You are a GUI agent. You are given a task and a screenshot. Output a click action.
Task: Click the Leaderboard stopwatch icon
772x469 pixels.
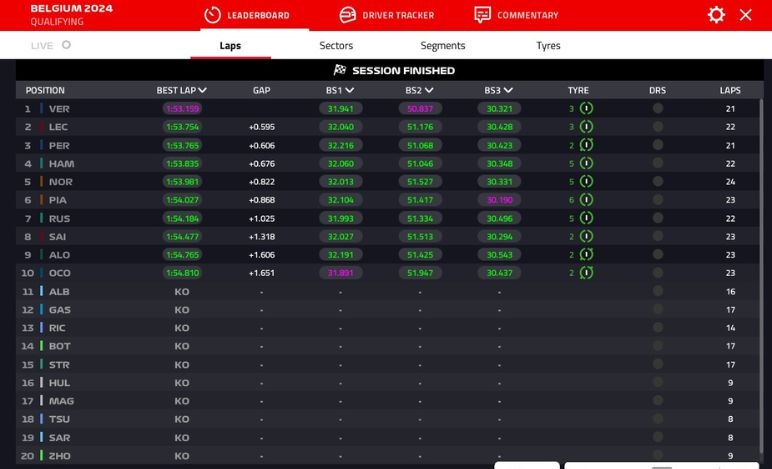point(212,15)
